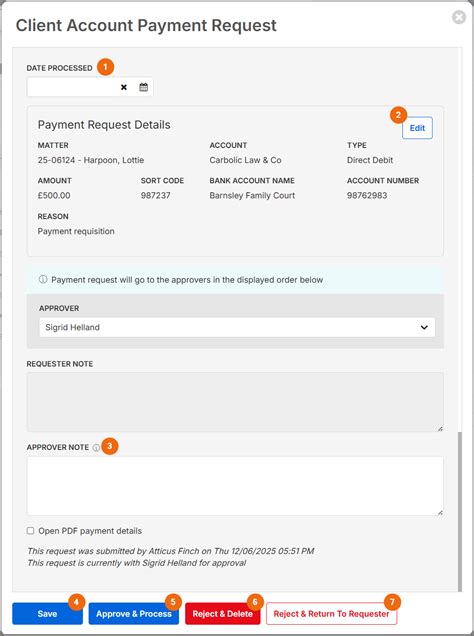This screenshot has width=474, height=636.
Task: Click the Approver dropdown chevron arrow
Action: click(424, 327)
